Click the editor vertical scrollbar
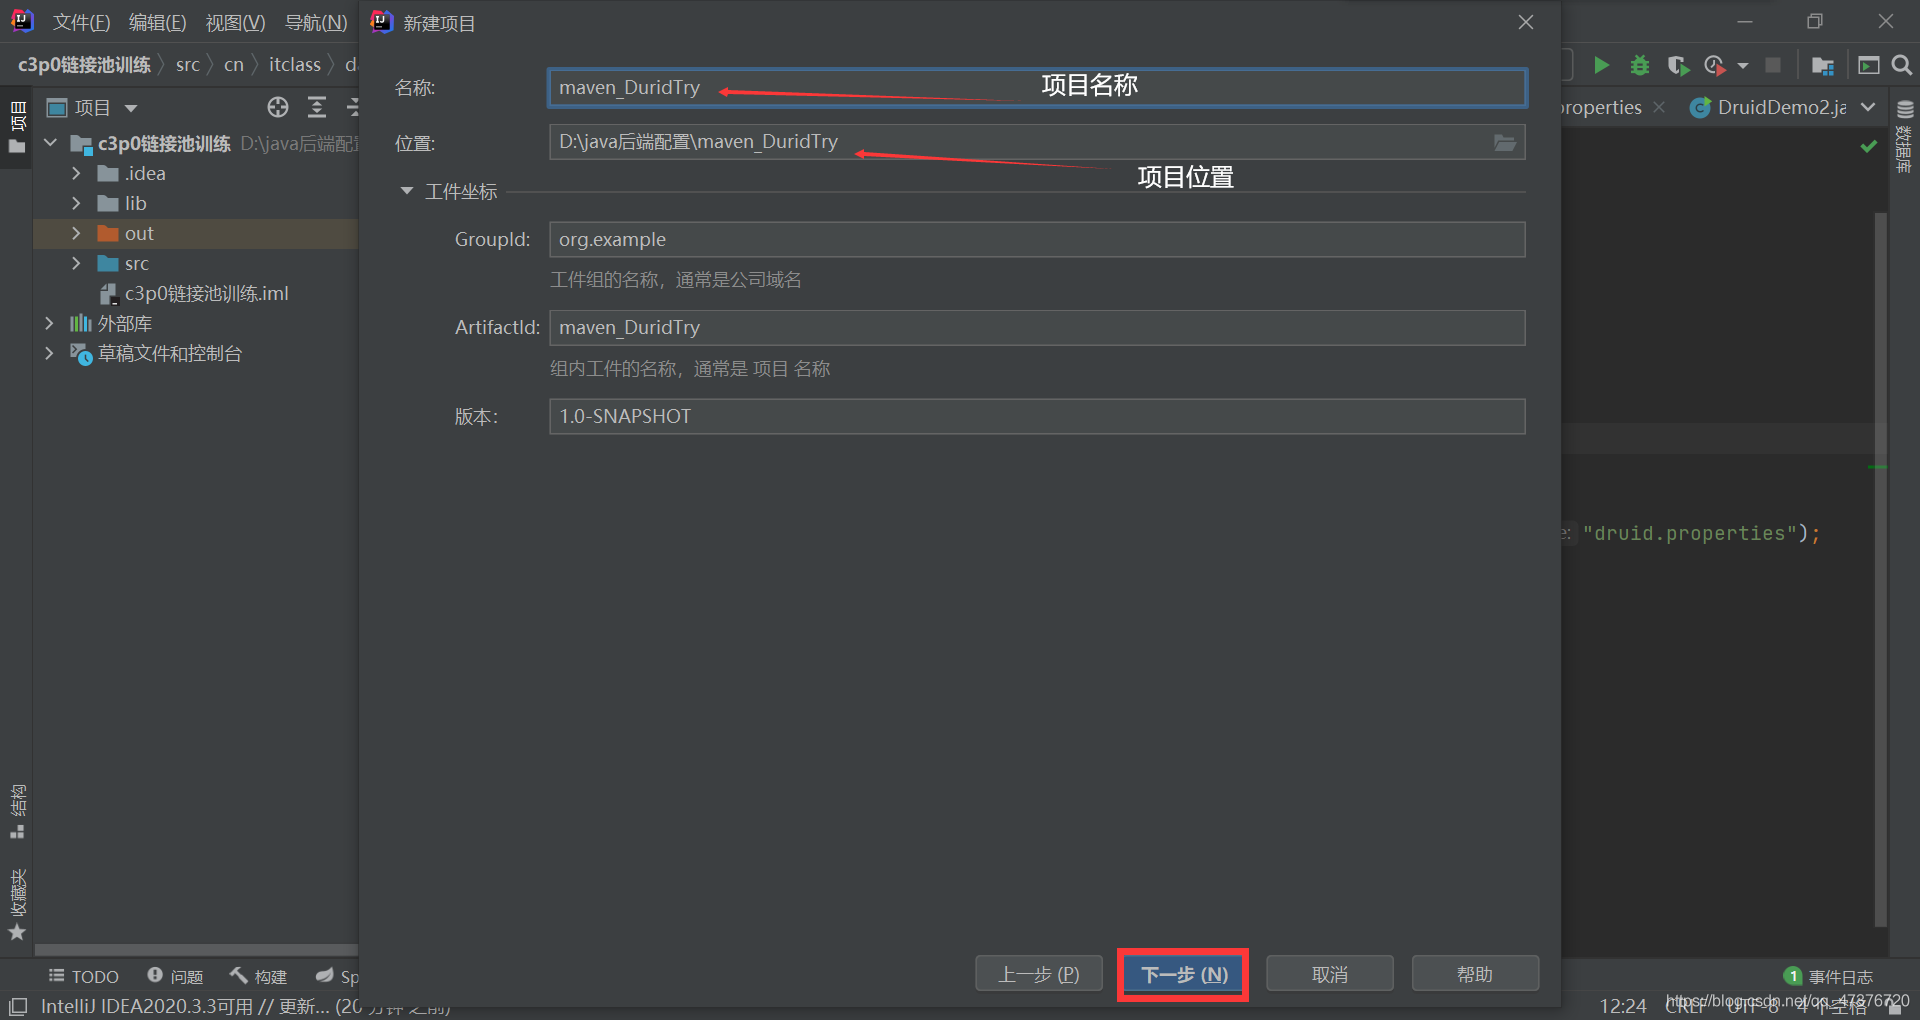The width and height of the screenshot is (1920, 1020). click(1880, 570)
